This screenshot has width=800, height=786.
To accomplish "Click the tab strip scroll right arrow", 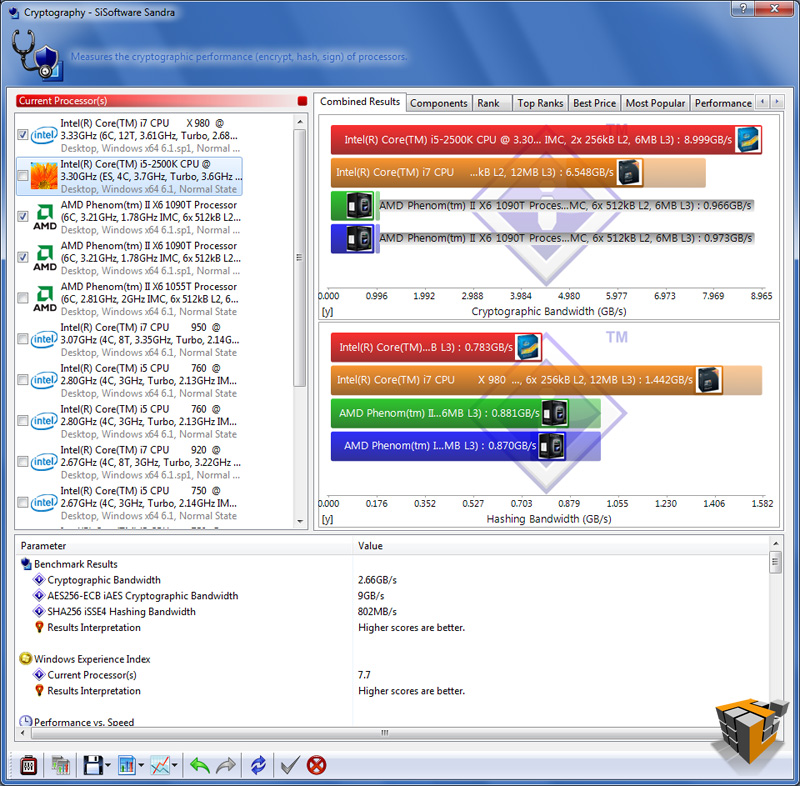I will (777, 102).
